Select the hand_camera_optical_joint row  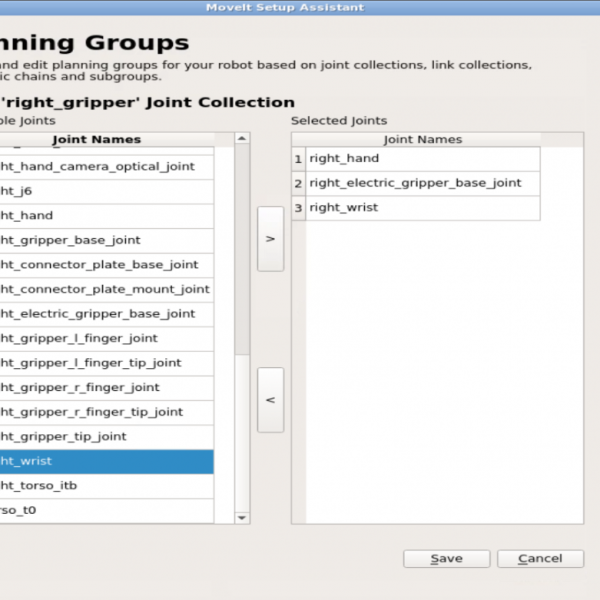[x=107, y=167]
